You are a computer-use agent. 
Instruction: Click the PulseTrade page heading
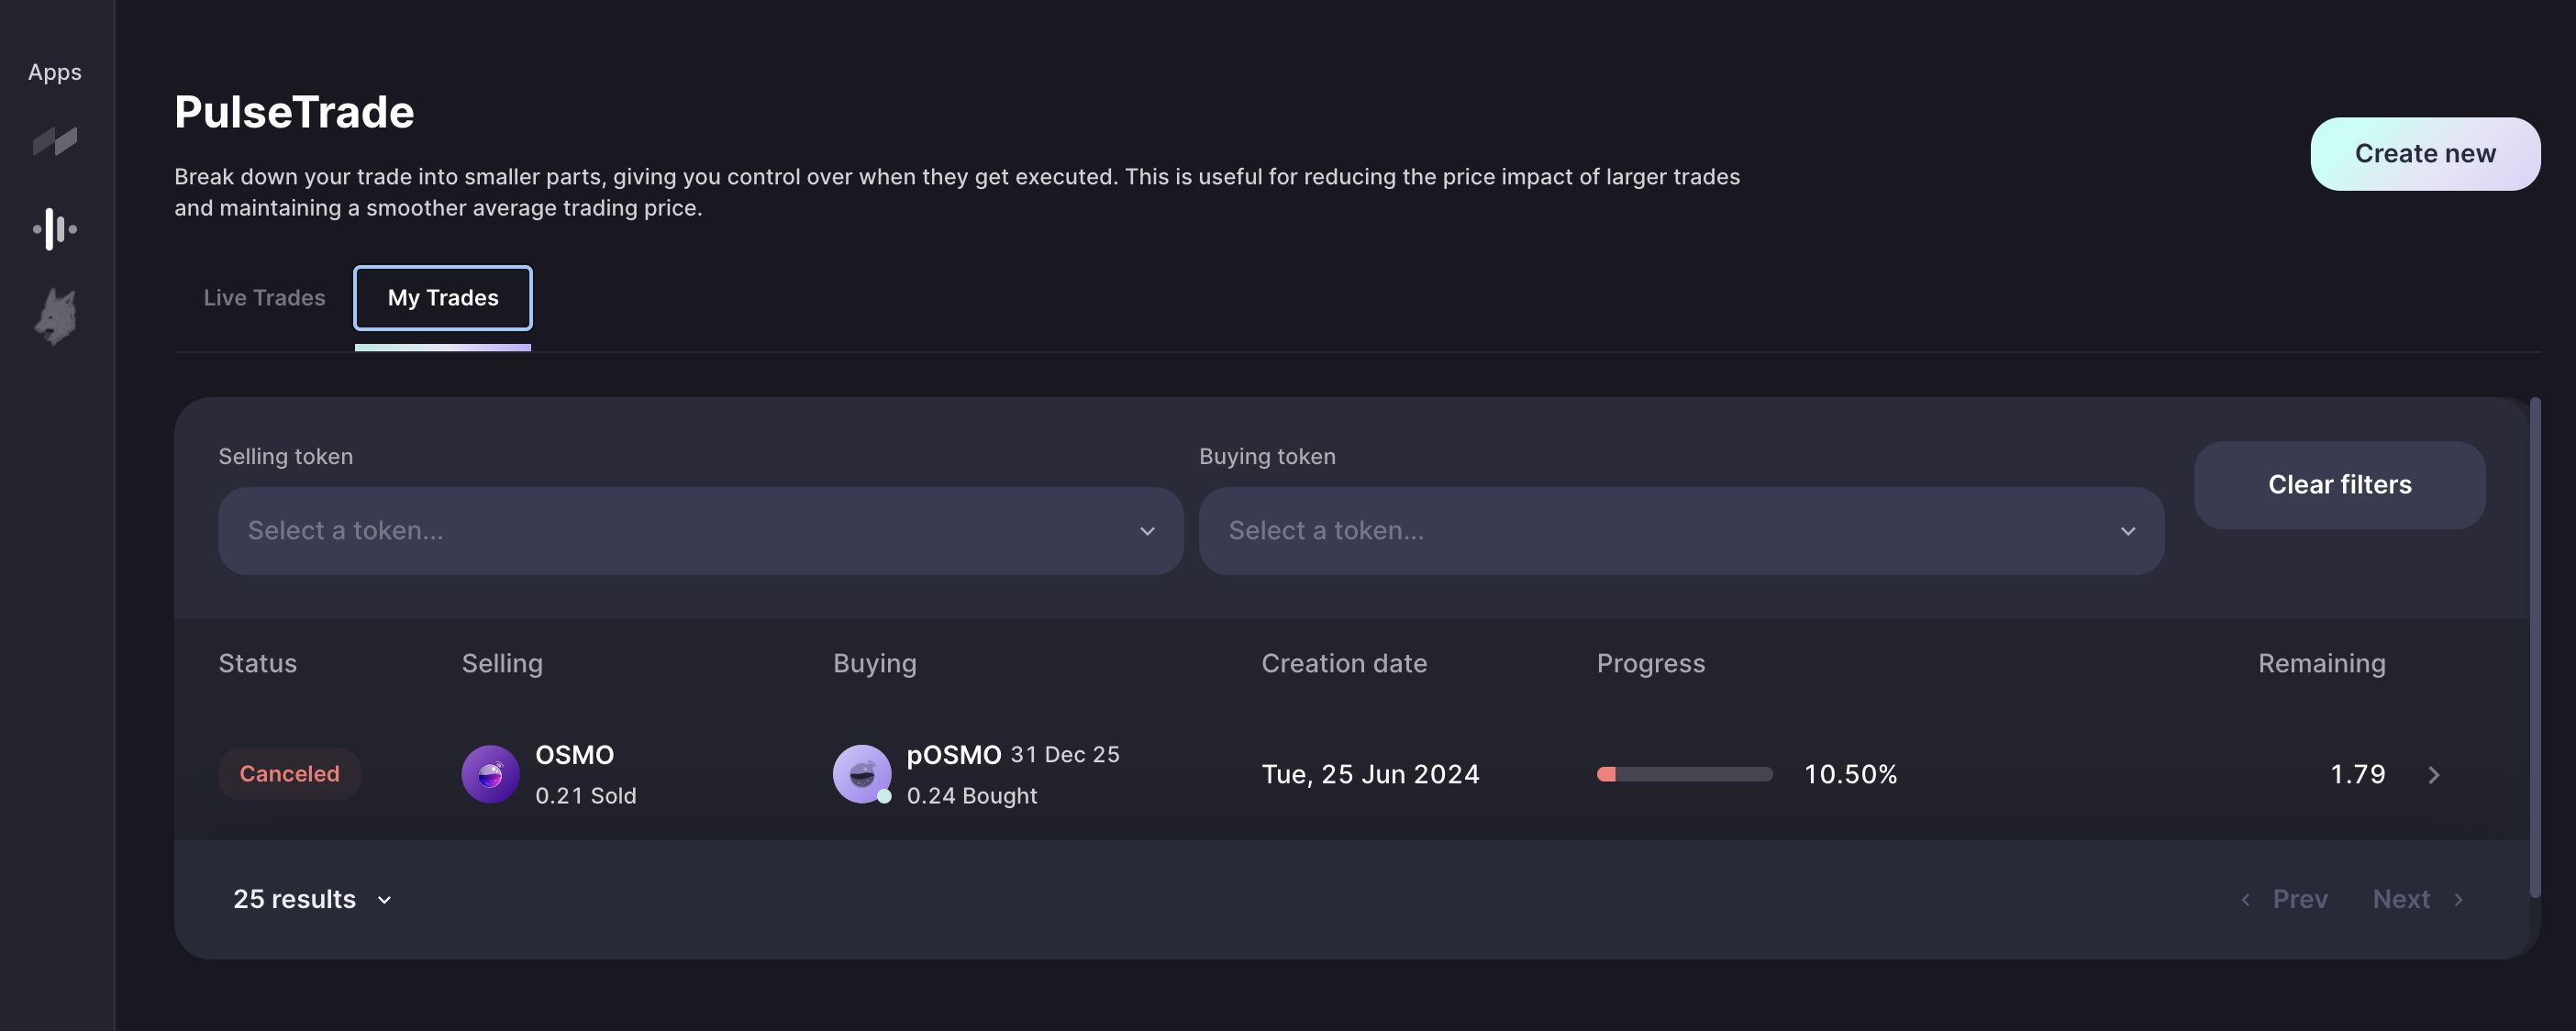[294, 112]
